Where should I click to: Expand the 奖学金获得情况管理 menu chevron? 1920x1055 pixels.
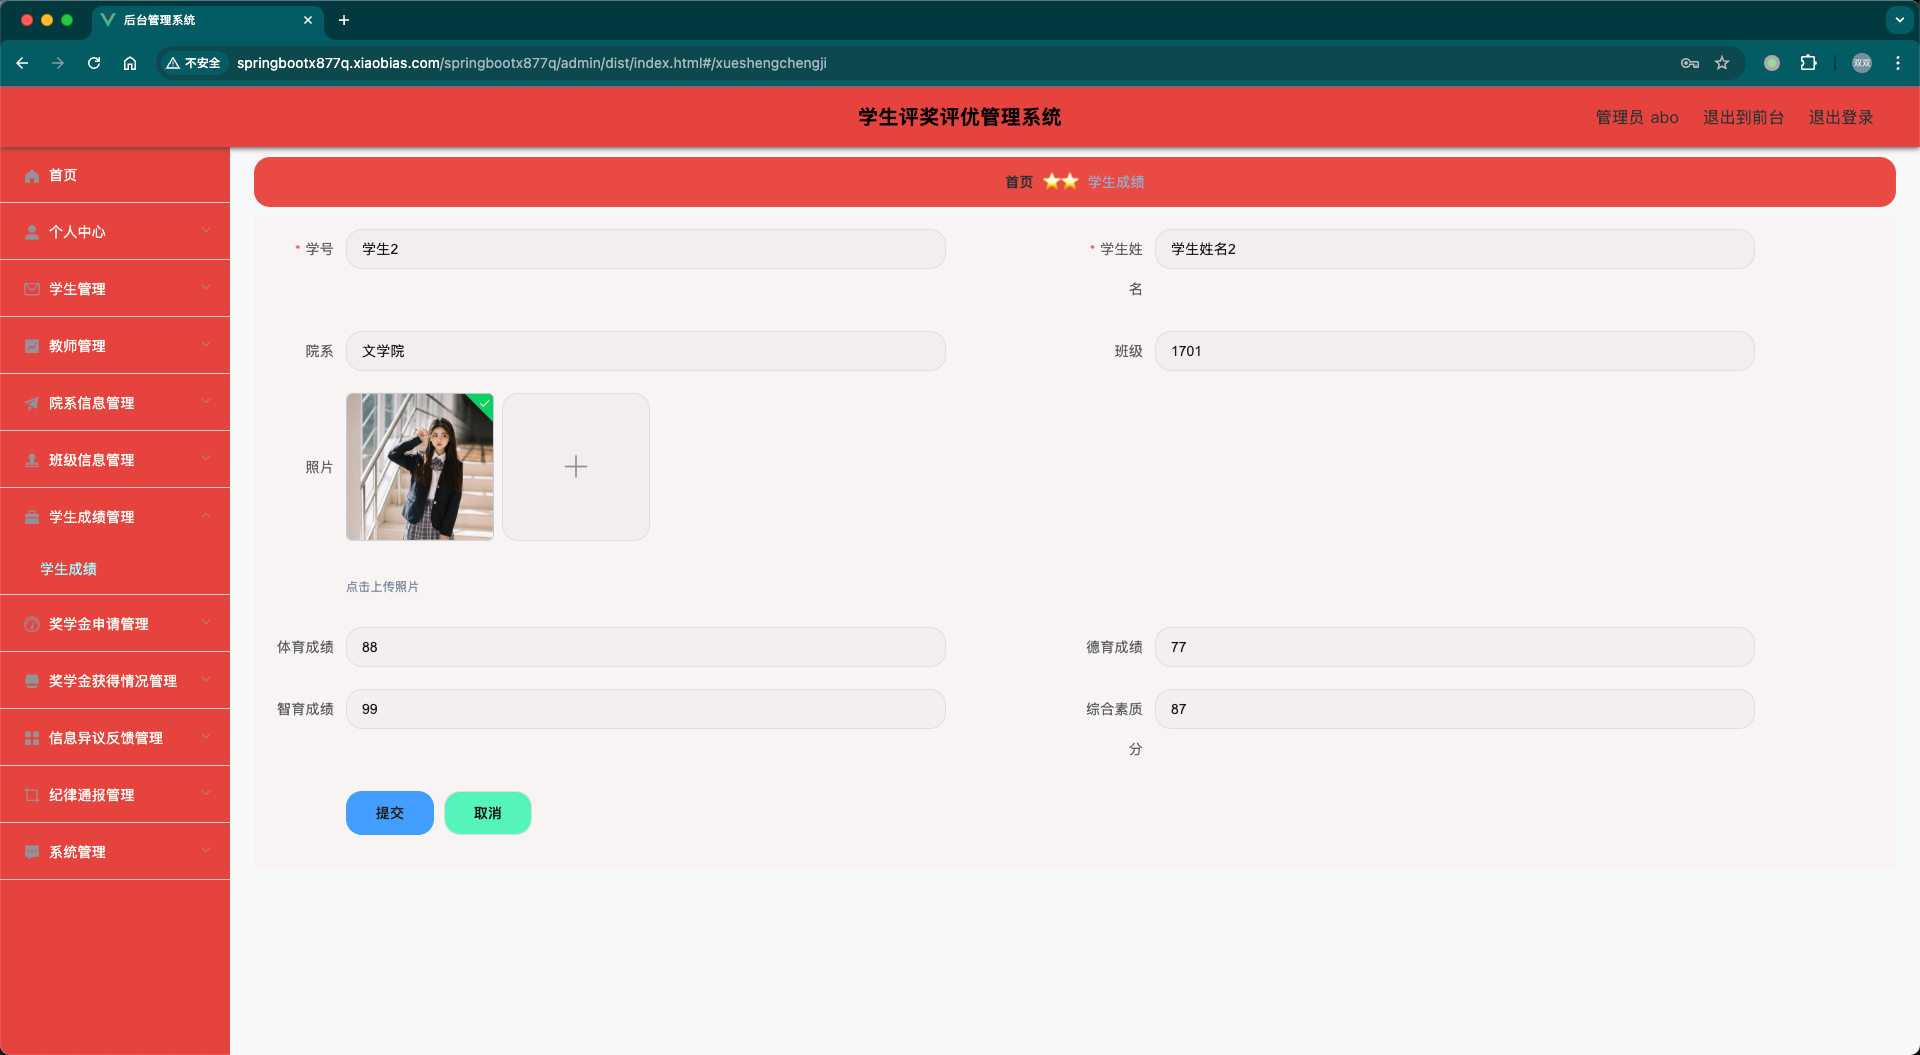tap(206, 680)
